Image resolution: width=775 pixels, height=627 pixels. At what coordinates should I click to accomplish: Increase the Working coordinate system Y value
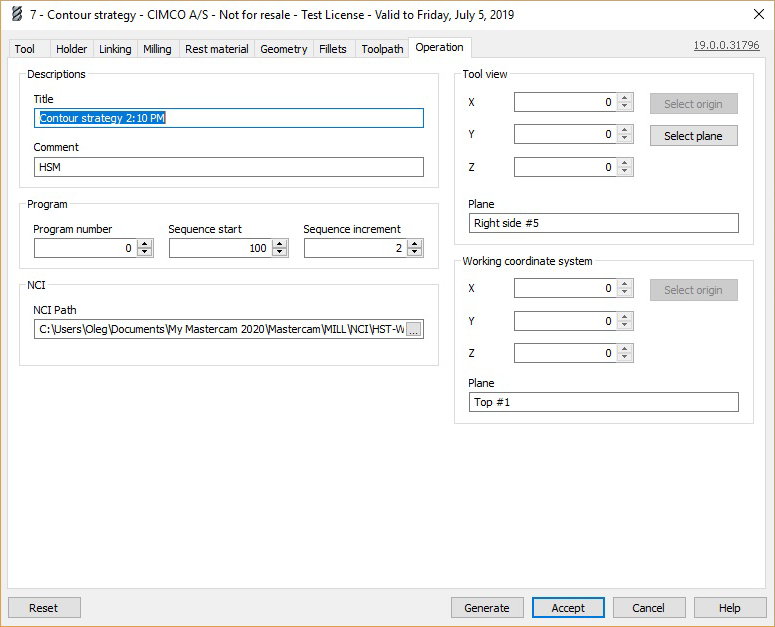[x=625, y=317]
